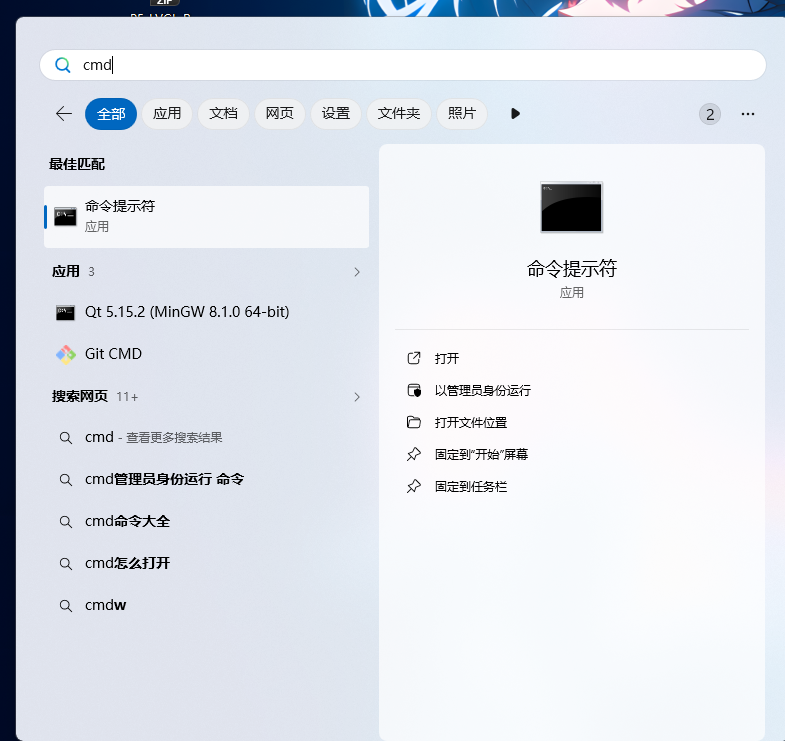
Task: Click search icon beside cmd 查看更多搜索结果
Action: coord(66,438)
